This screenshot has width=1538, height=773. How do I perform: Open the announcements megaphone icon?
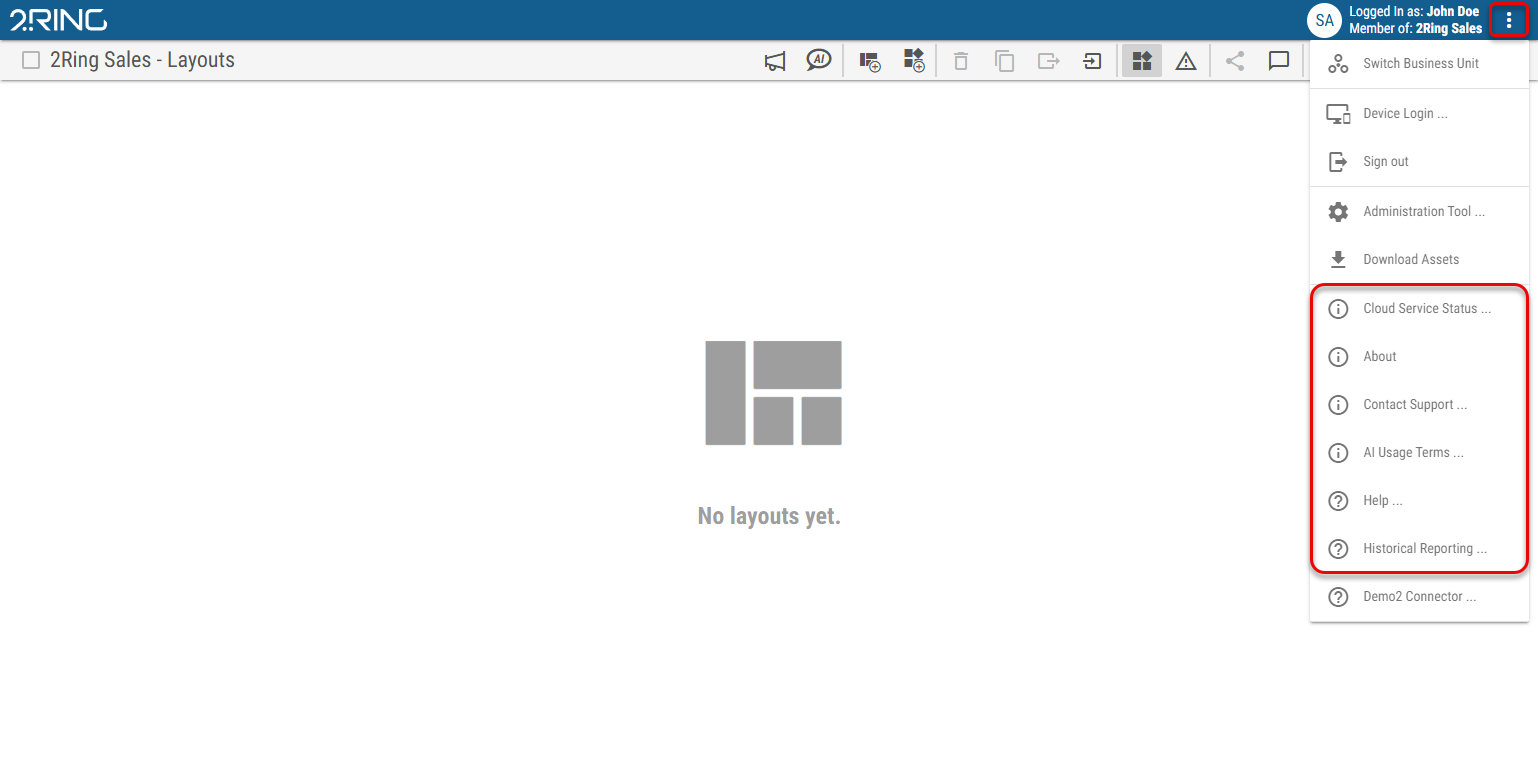point(774,60)
